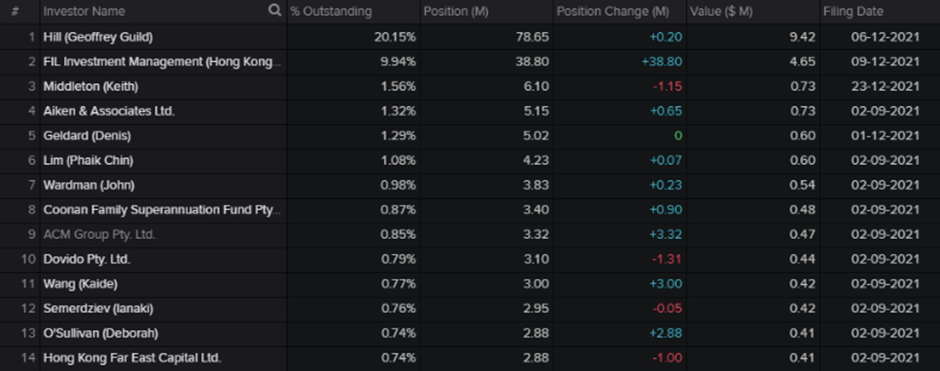The image size is (940, 371).
Task: Click the search magnifier icon in Investor Name header
Action: [x=275, y=10]
